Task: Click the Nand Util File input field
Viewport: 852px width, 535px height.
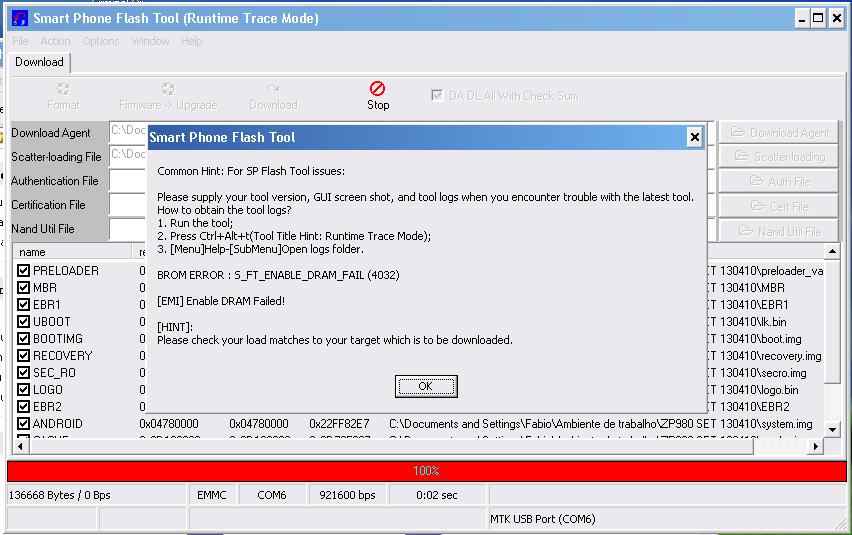Action: (128, 228)
